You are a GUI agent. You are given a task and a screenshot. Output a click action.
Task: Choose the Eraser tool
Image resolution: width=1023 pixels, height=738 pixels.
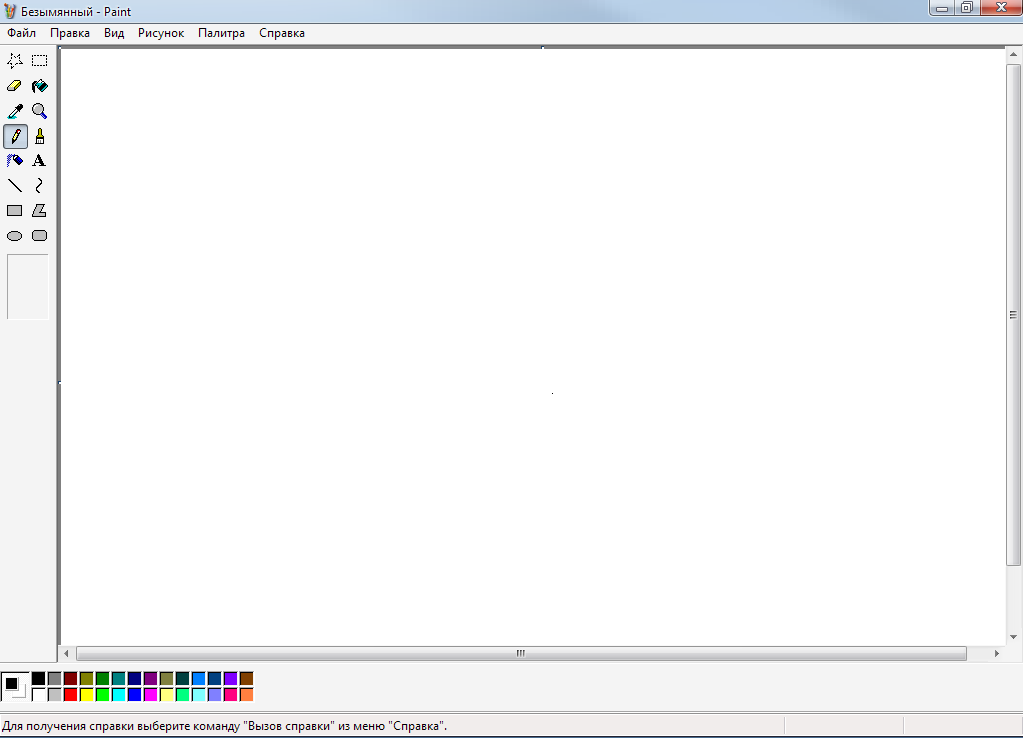point(15,86)
